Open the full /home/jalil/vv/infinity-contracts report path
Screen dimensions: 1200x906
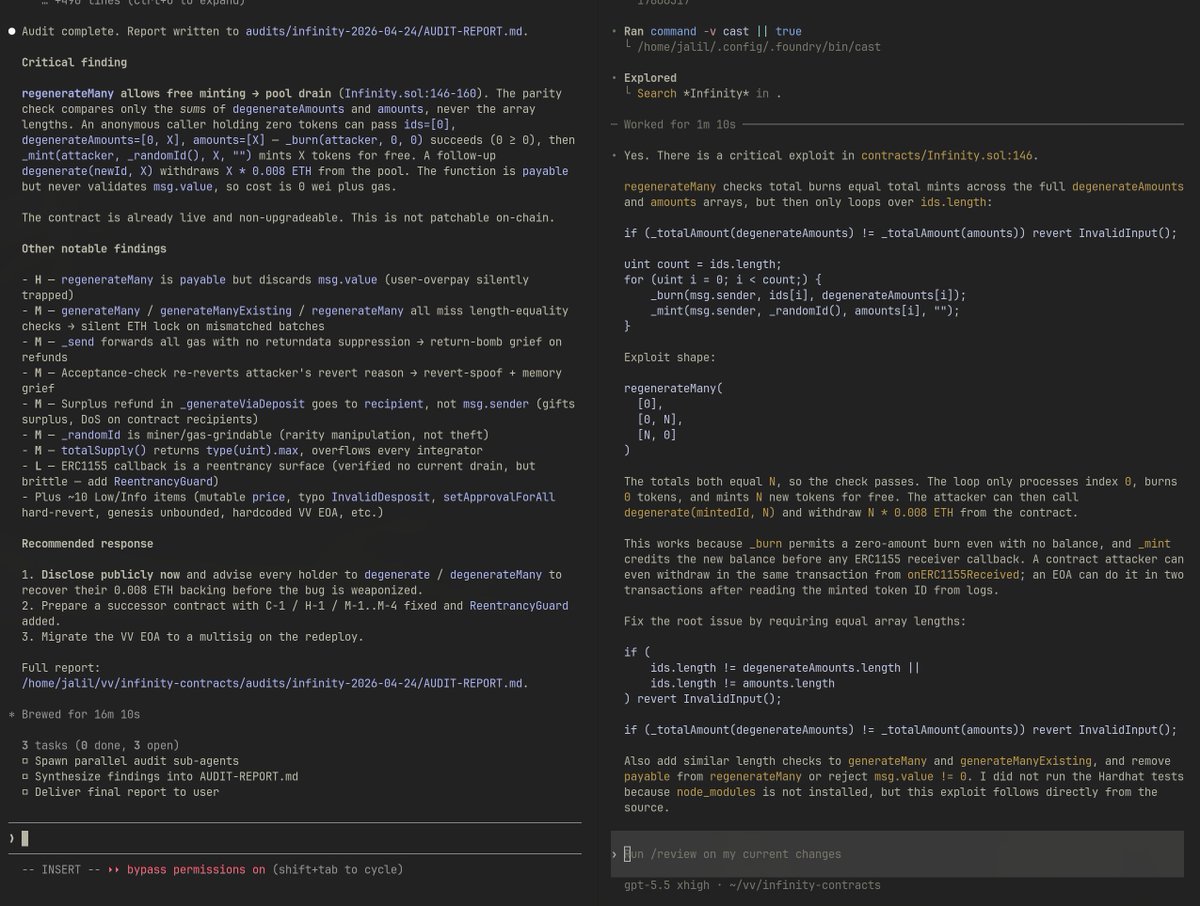pos(275,683)
